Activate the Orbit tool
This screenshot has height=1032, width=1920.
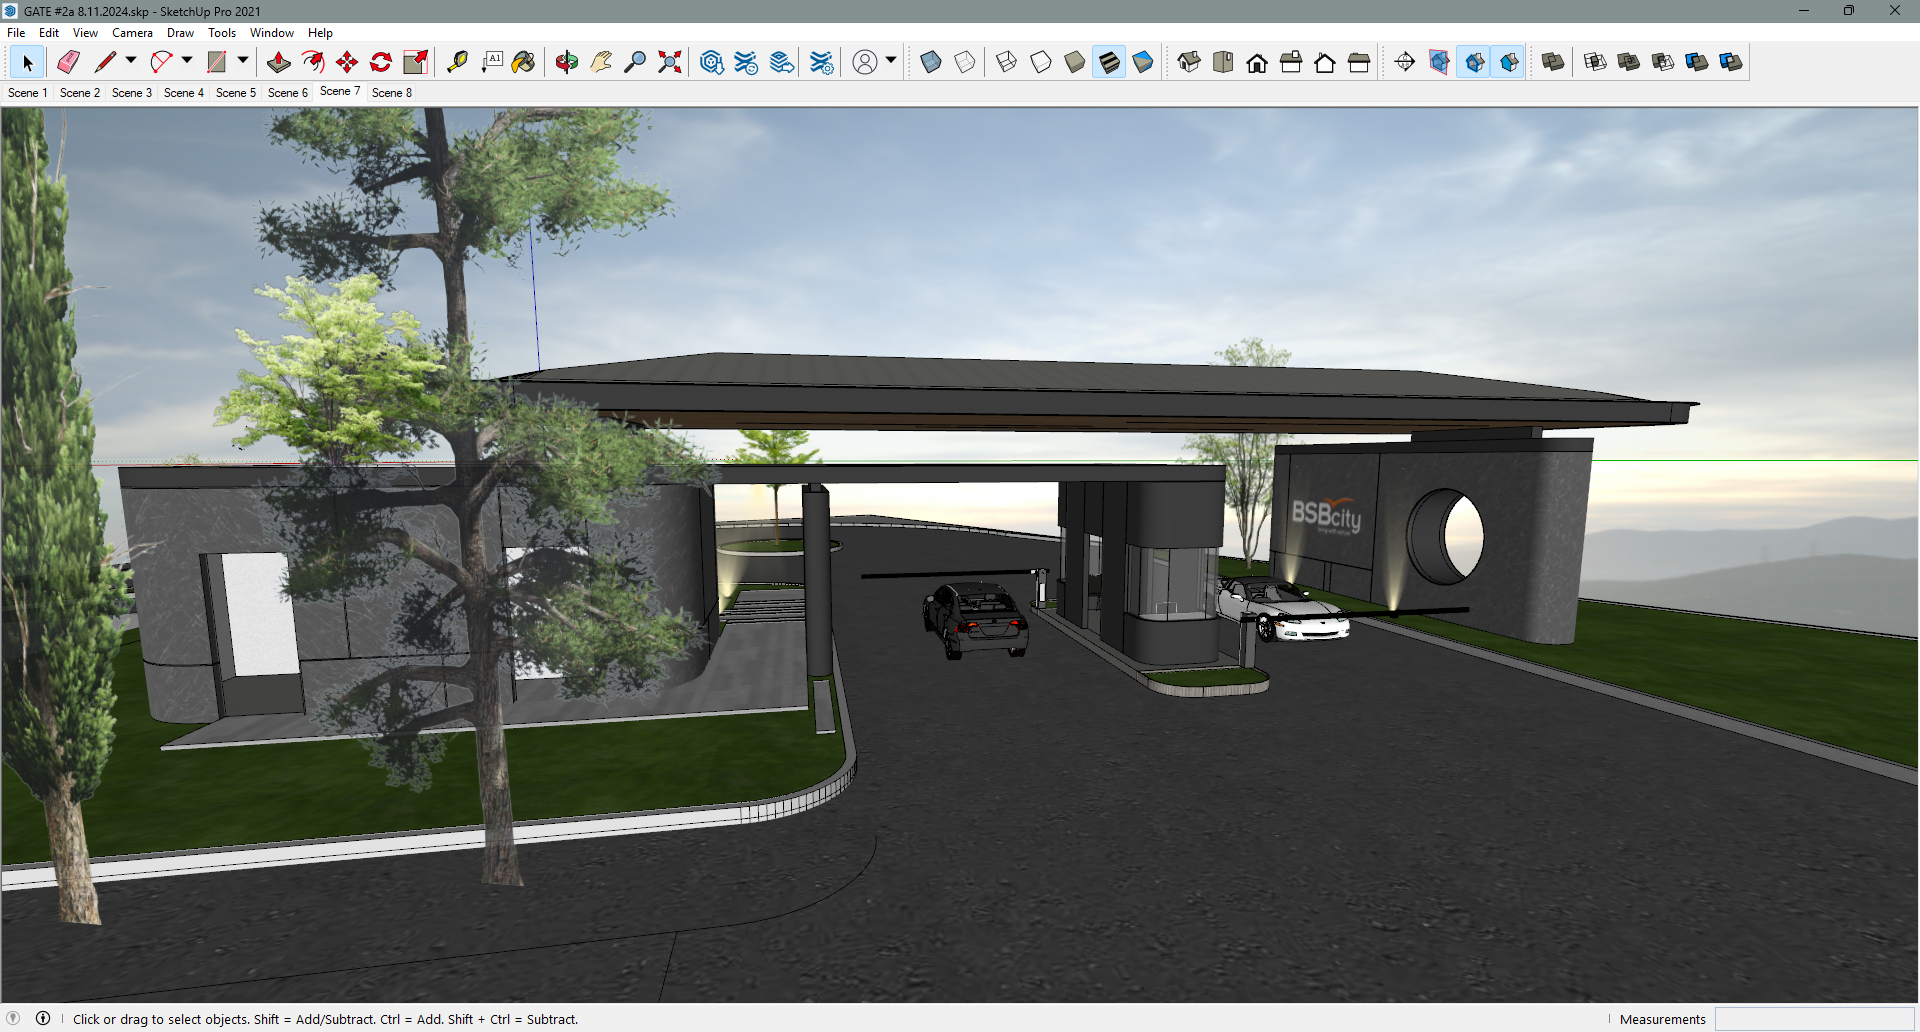click(567, 62)
